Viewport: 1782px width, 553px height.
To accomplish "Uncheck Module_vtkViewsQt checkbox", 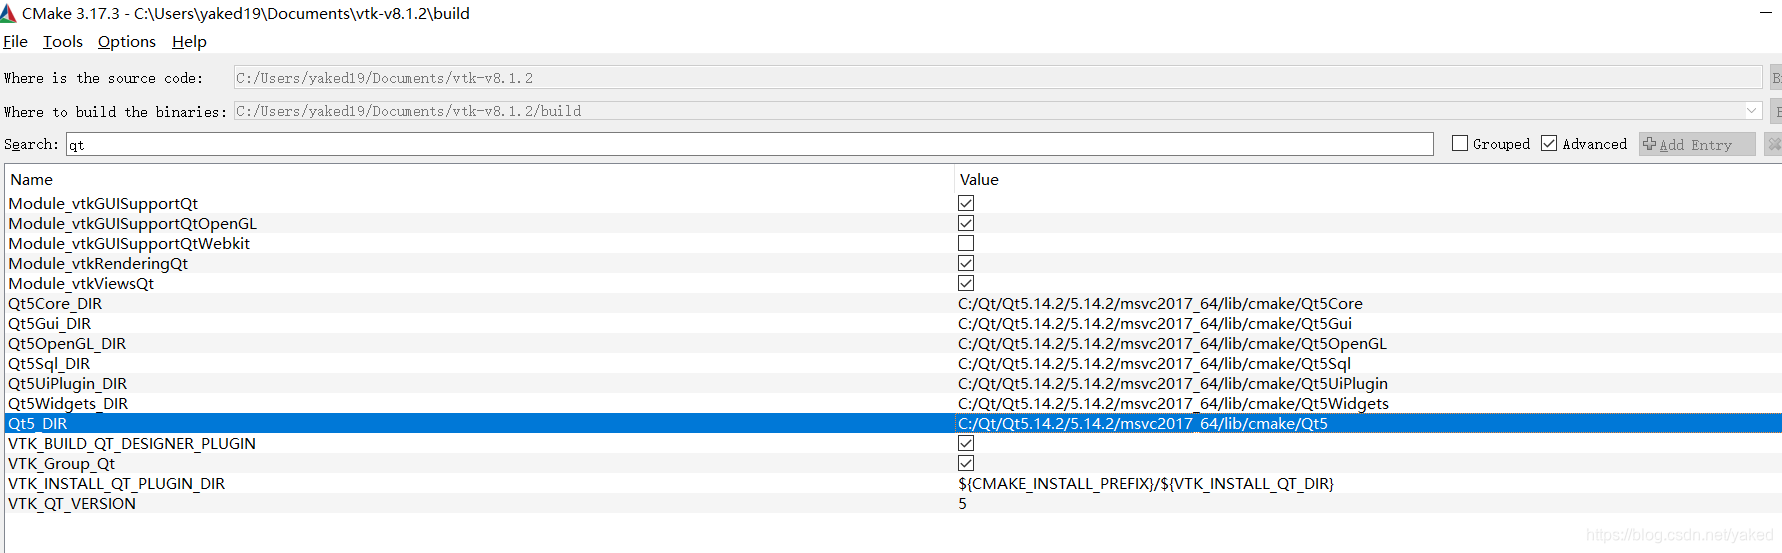I will (966, 284).
